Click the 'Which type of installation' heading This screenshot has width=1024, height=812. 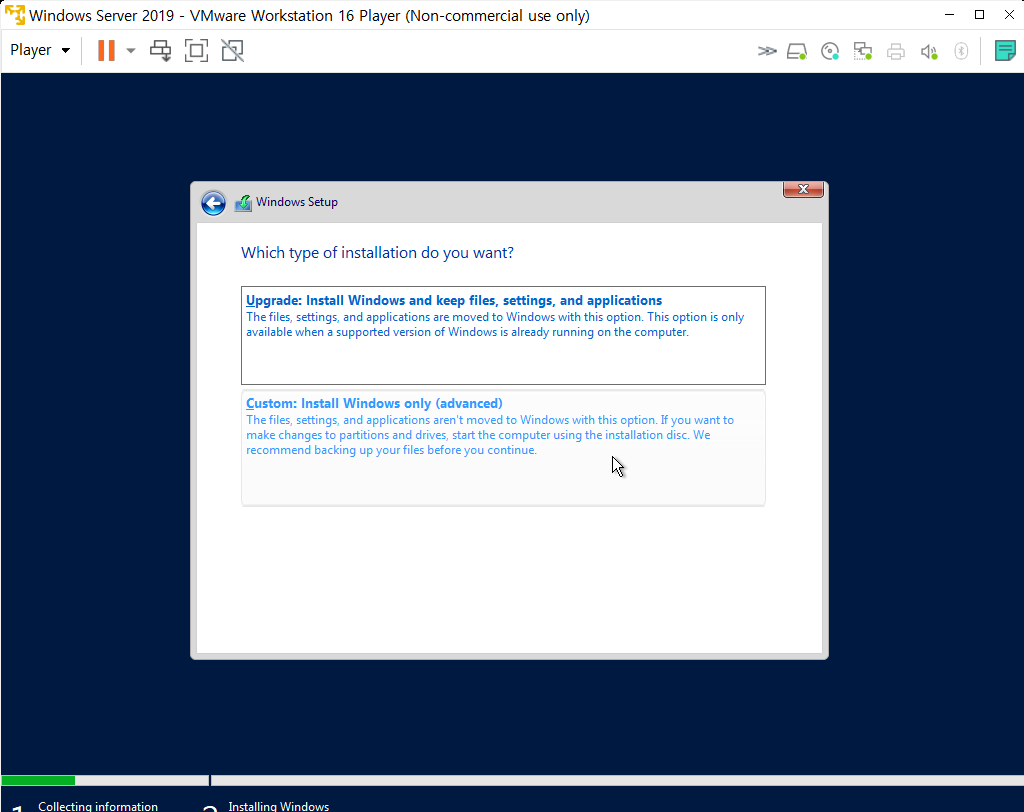[377, 253]
